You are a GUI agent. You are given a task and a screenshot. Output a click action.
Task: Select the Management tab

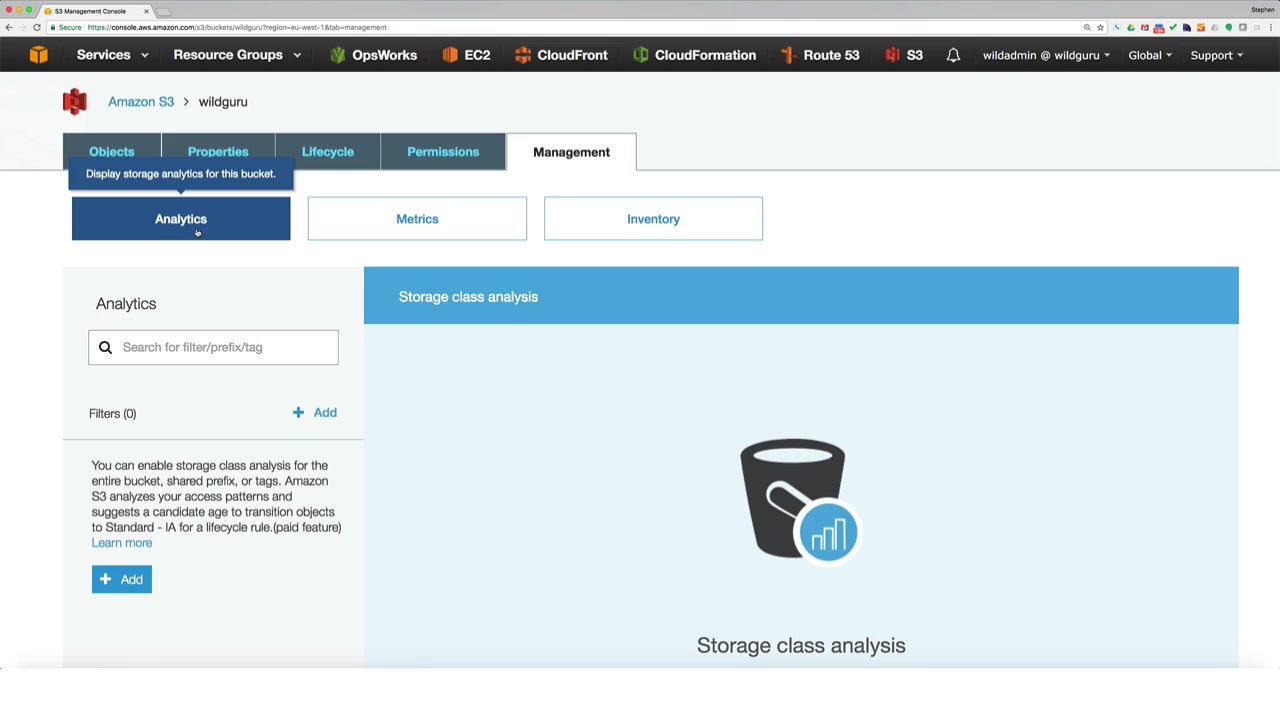click(571, 152)
